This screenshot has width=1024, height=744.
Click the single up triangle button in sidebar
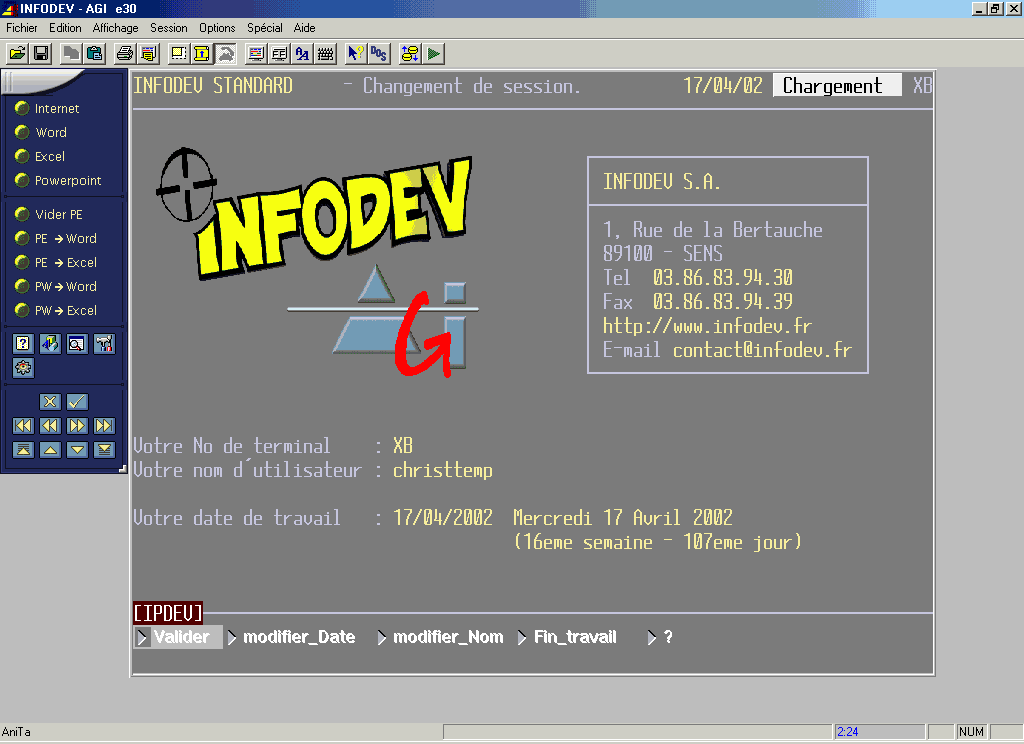coord(50,449)
